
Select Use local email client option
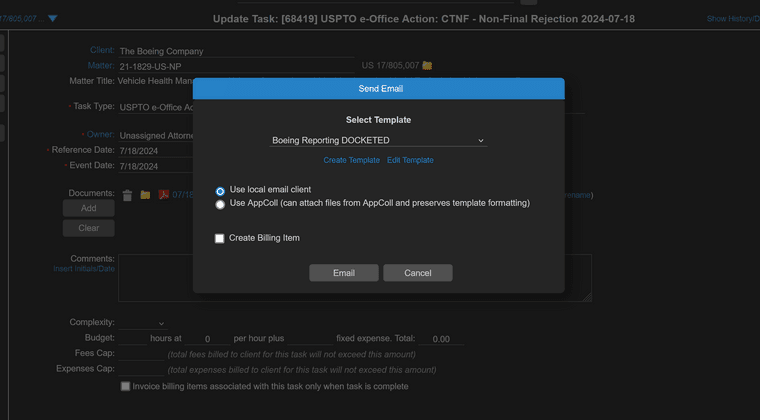[x=221, y=190]
